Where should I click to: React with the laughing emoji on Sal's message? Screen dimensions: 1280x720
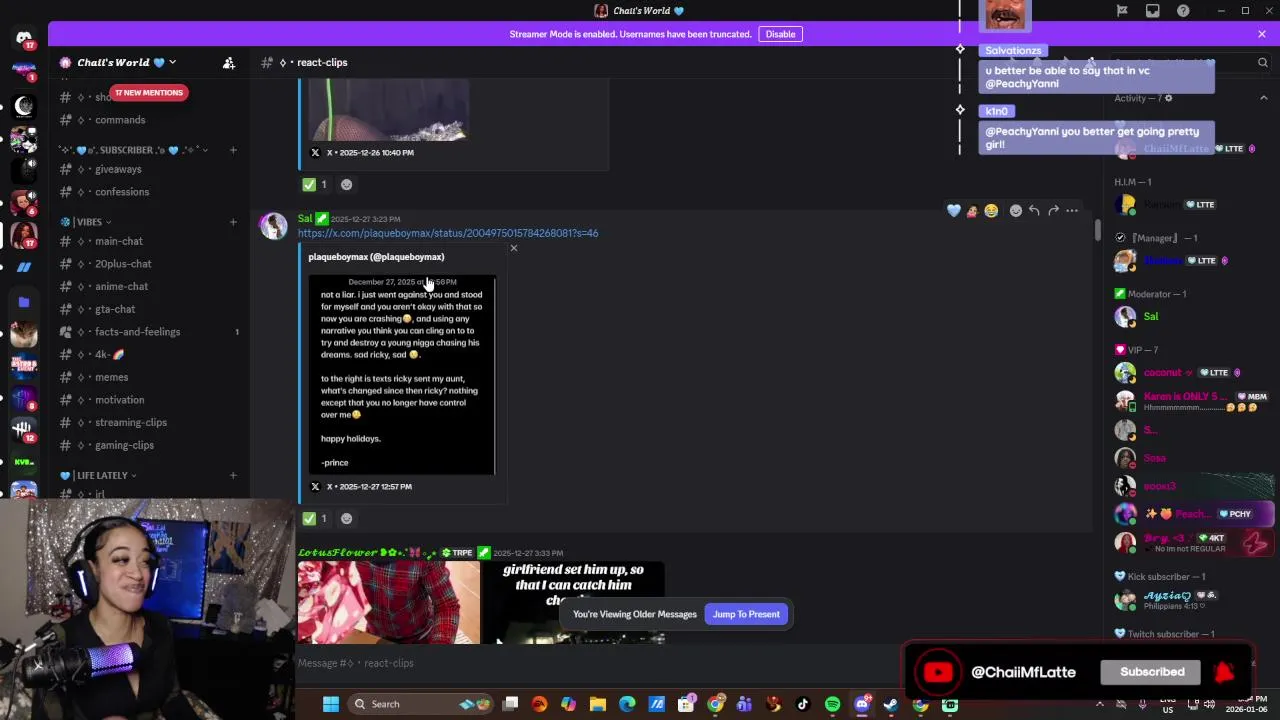point(991,210)
